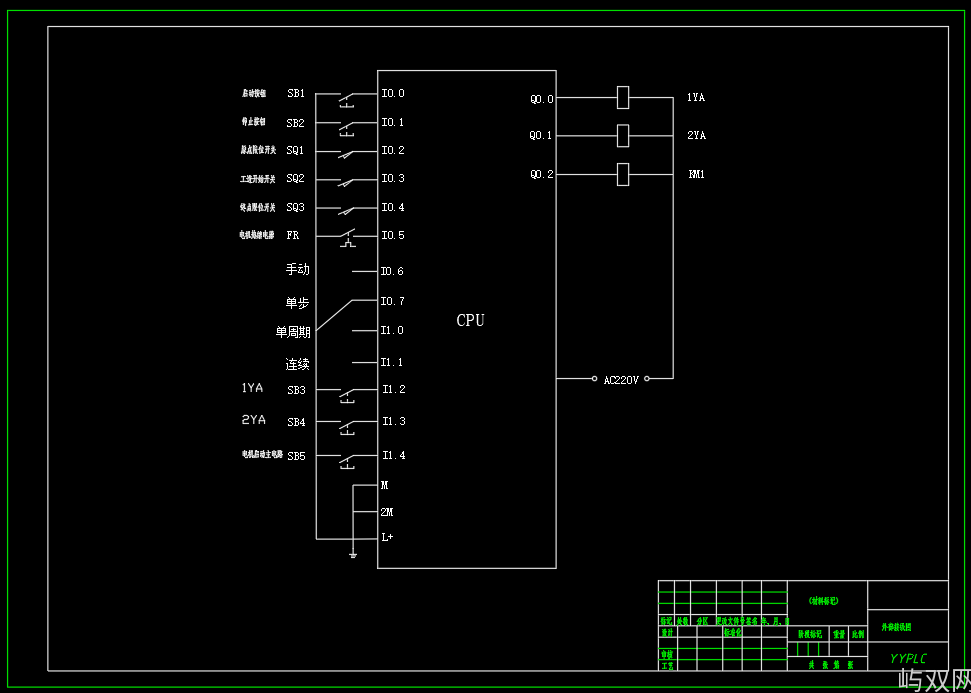This screenshot has width=971, height=693.
Task: Click the SB2 label
Action: tap(295, 123)
